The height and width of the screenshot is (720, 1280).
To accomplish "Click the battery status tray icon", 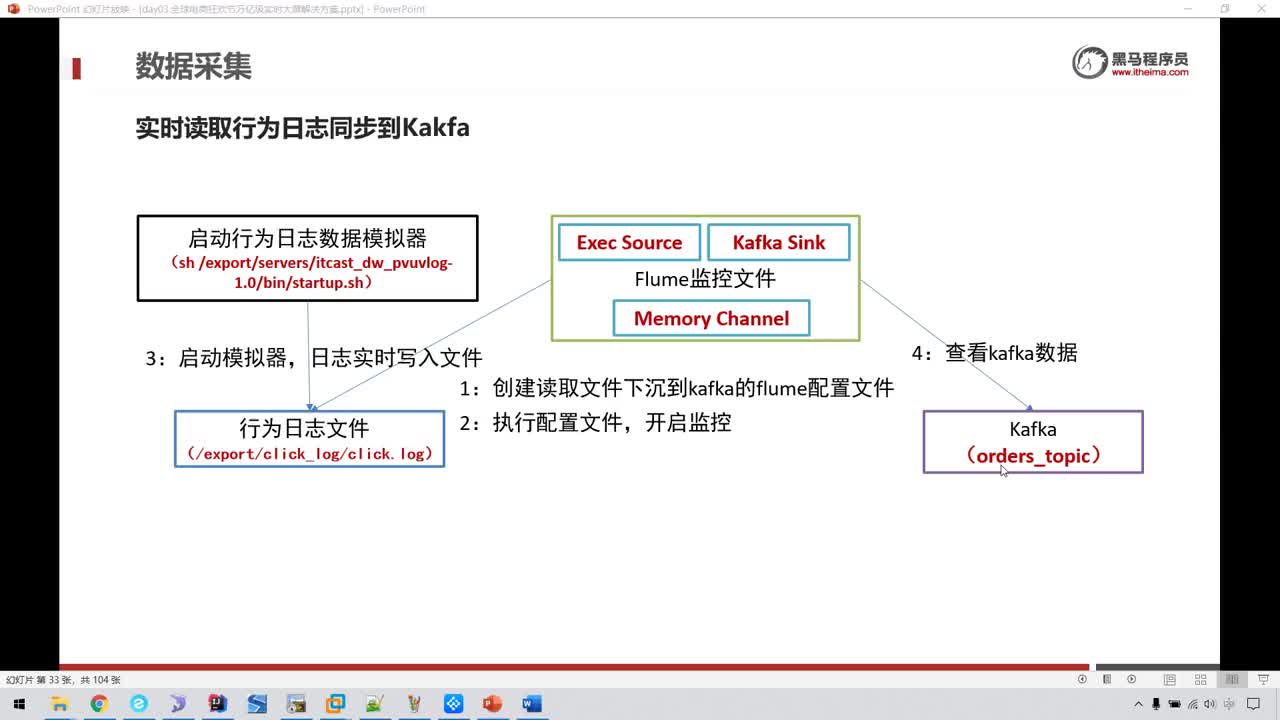I will 1174,704.
